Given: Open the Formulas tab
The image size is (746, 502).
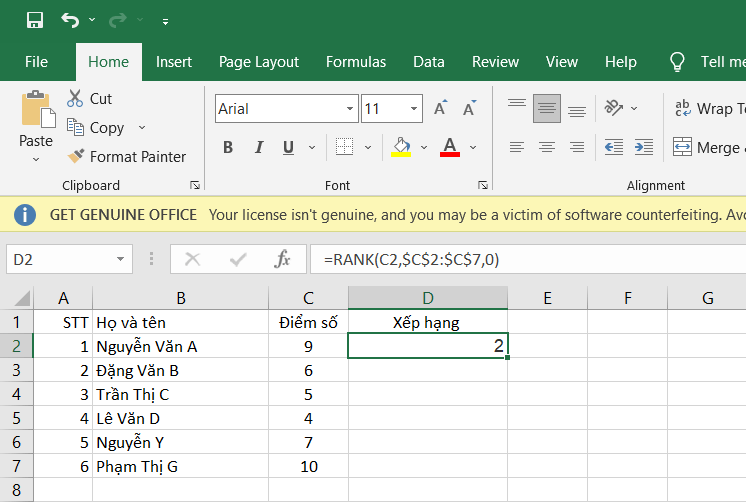Looking at the screenshot, I should (x=356, y=62).
